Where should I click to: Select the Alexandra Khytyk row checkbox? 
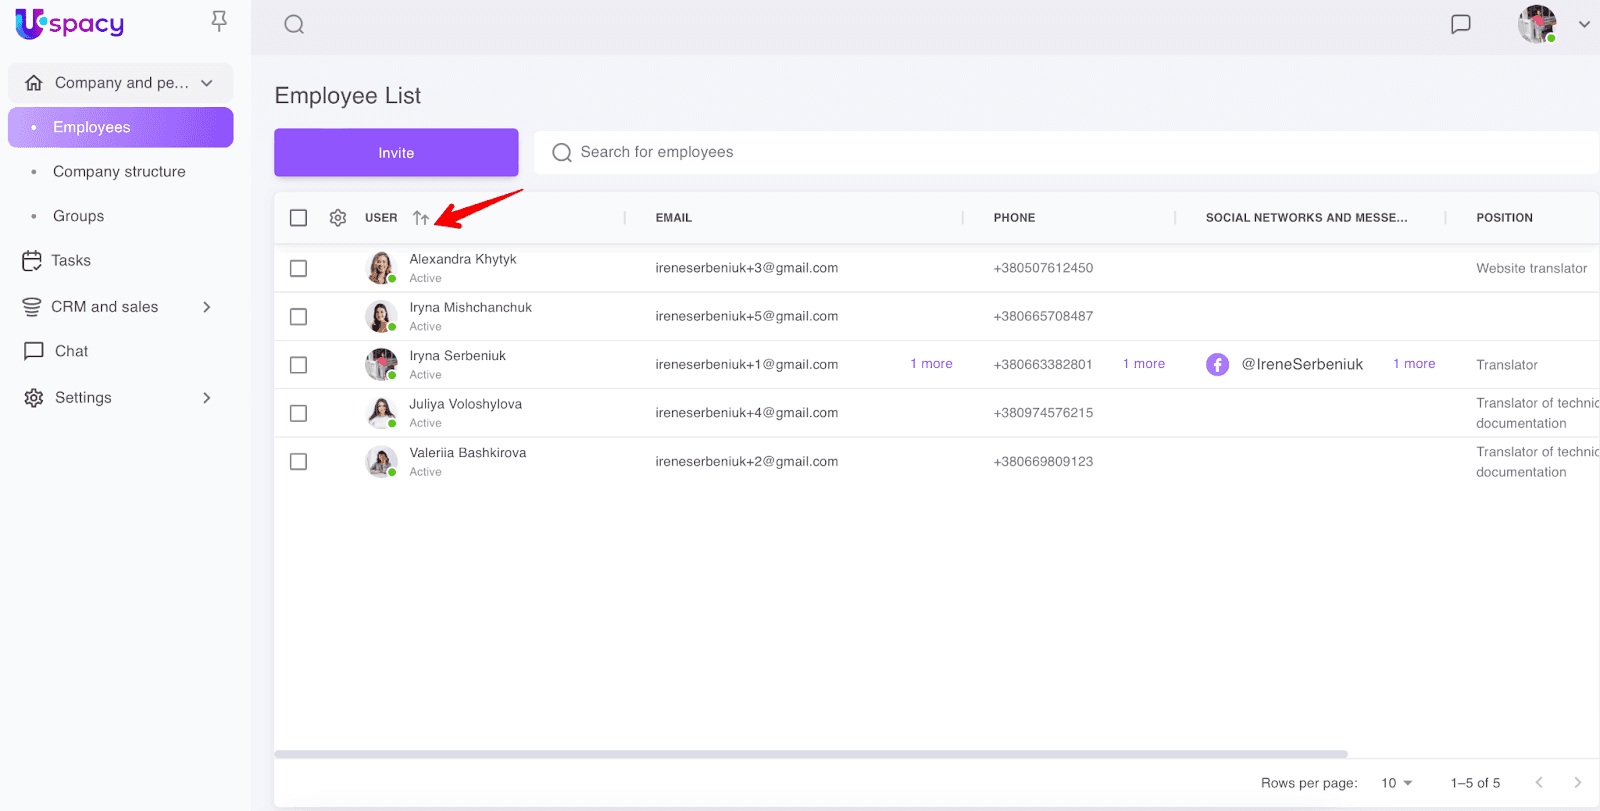[x=298, y=268]
